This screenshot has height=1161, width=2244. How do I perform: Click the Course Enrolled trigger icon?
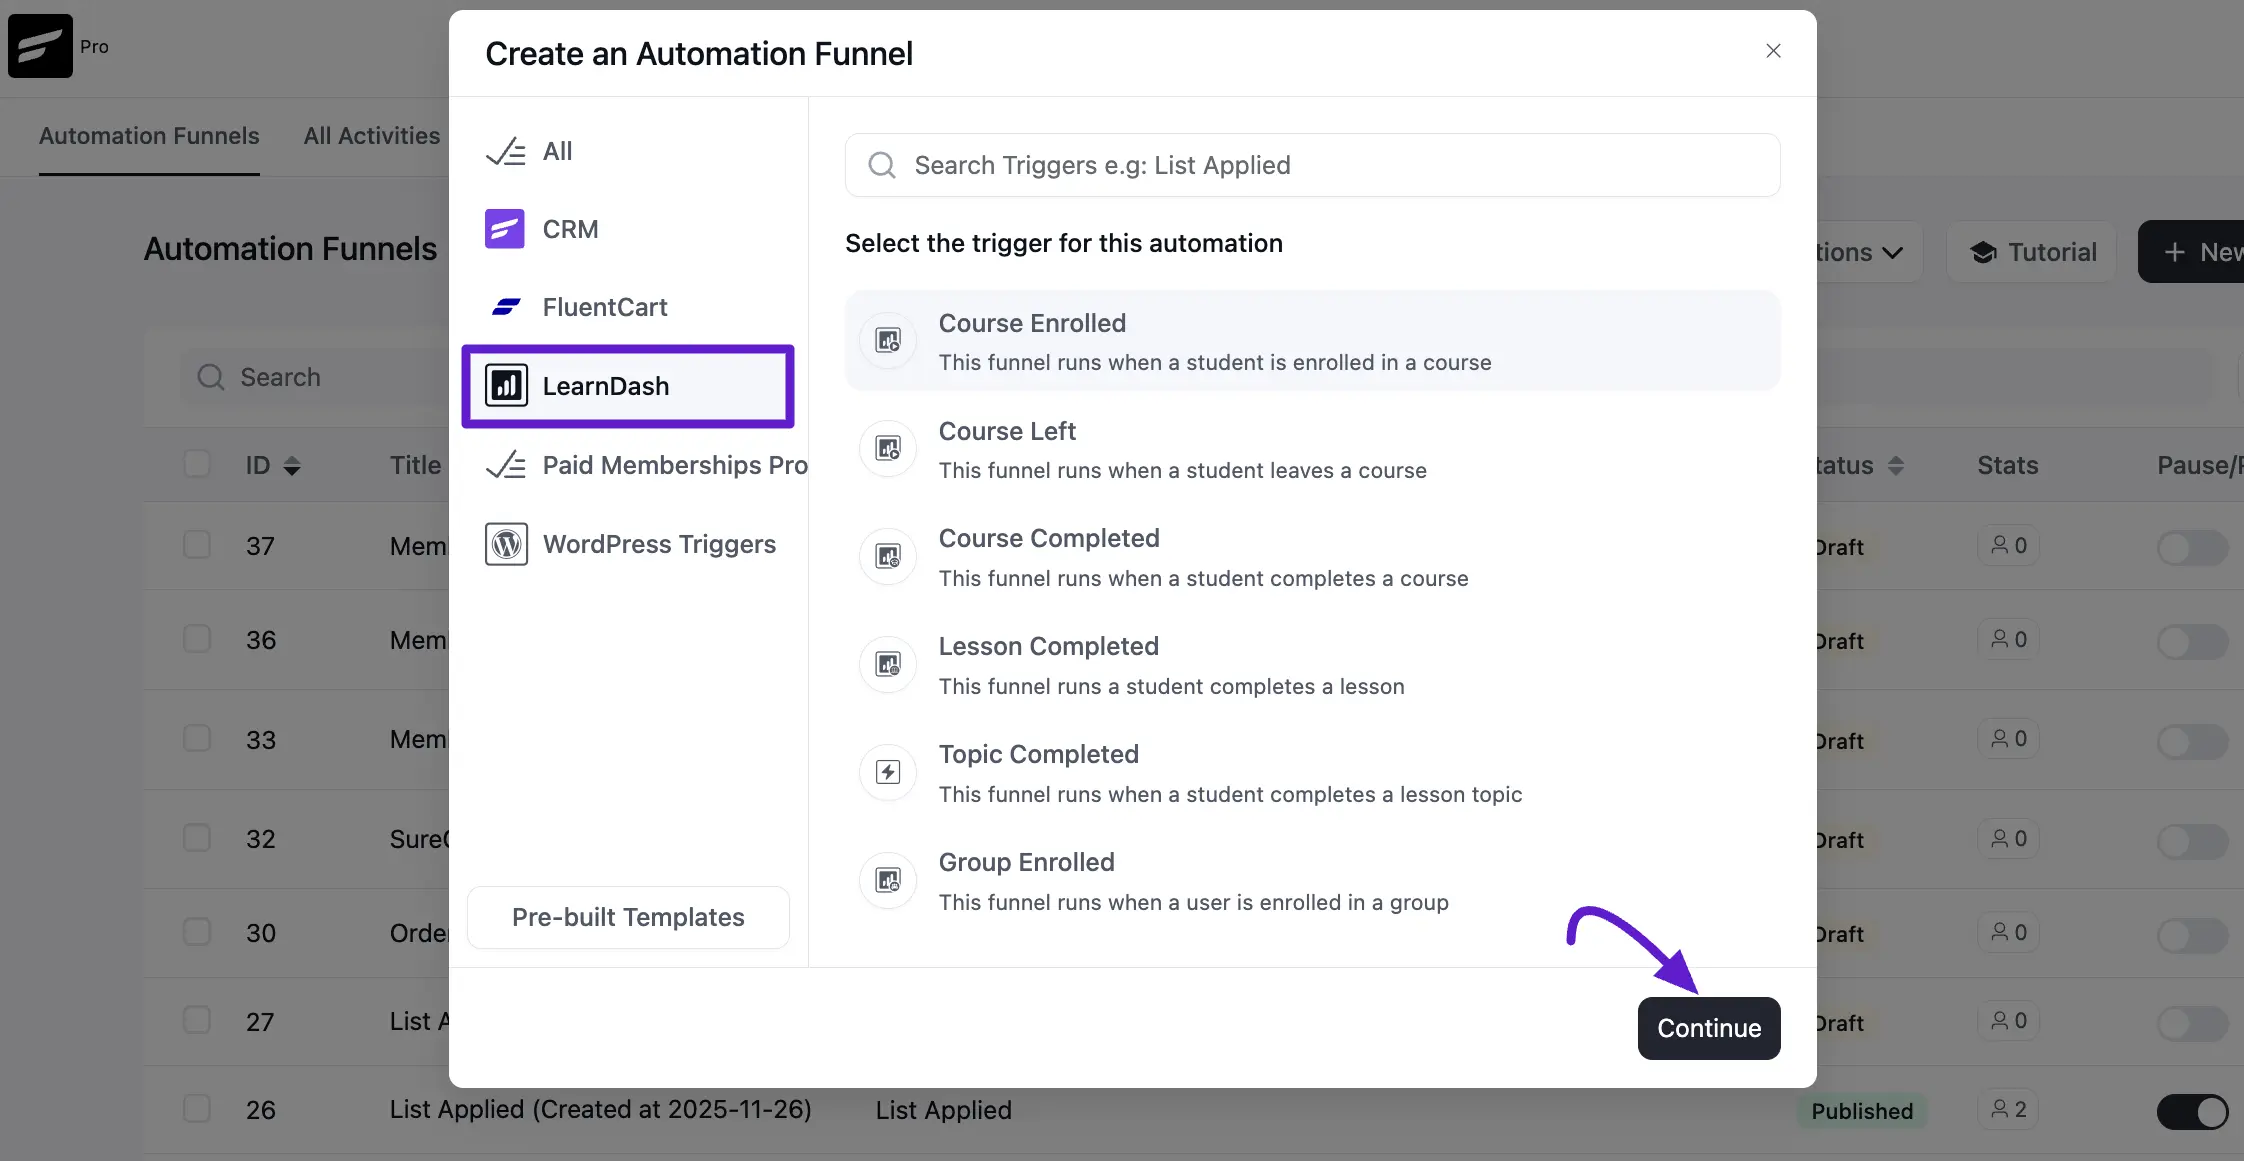click(888, 340)
